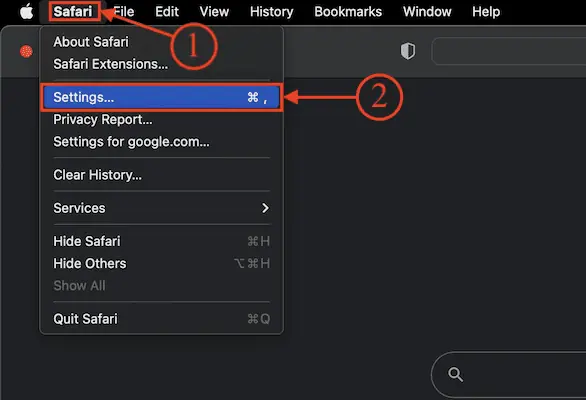Click the privacy shield icon in toolbar
Image resolution: width=586 pixels, height=400 pixels.
[408, 51]
